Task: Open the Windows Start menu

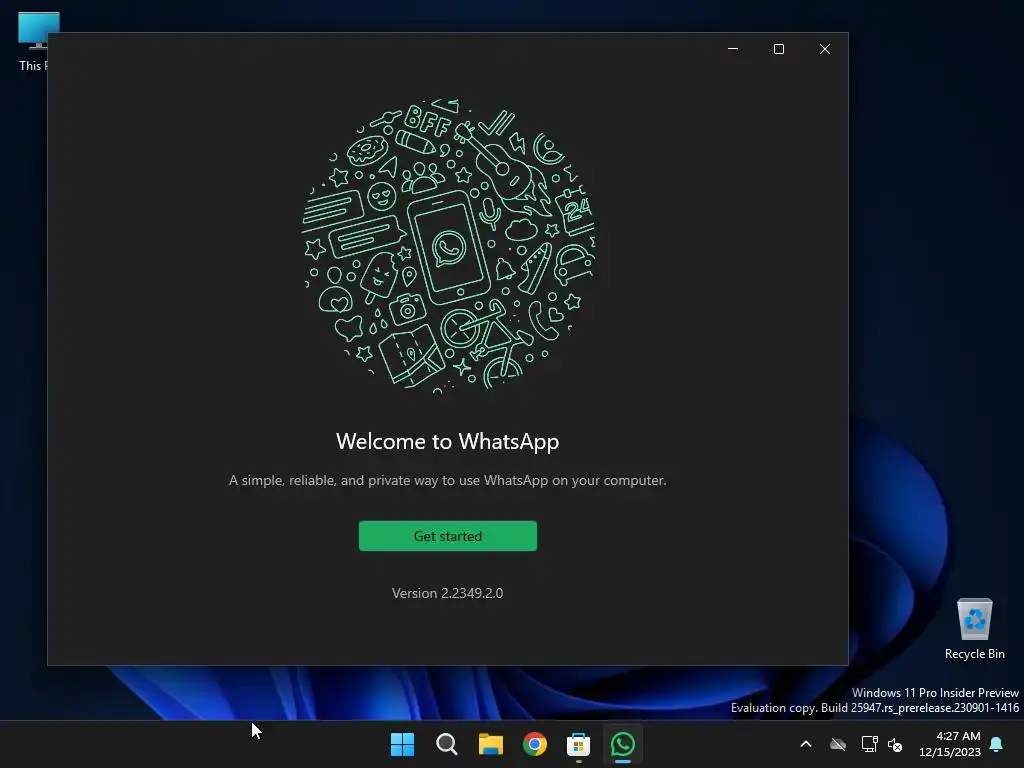Action: click(402, 744)
